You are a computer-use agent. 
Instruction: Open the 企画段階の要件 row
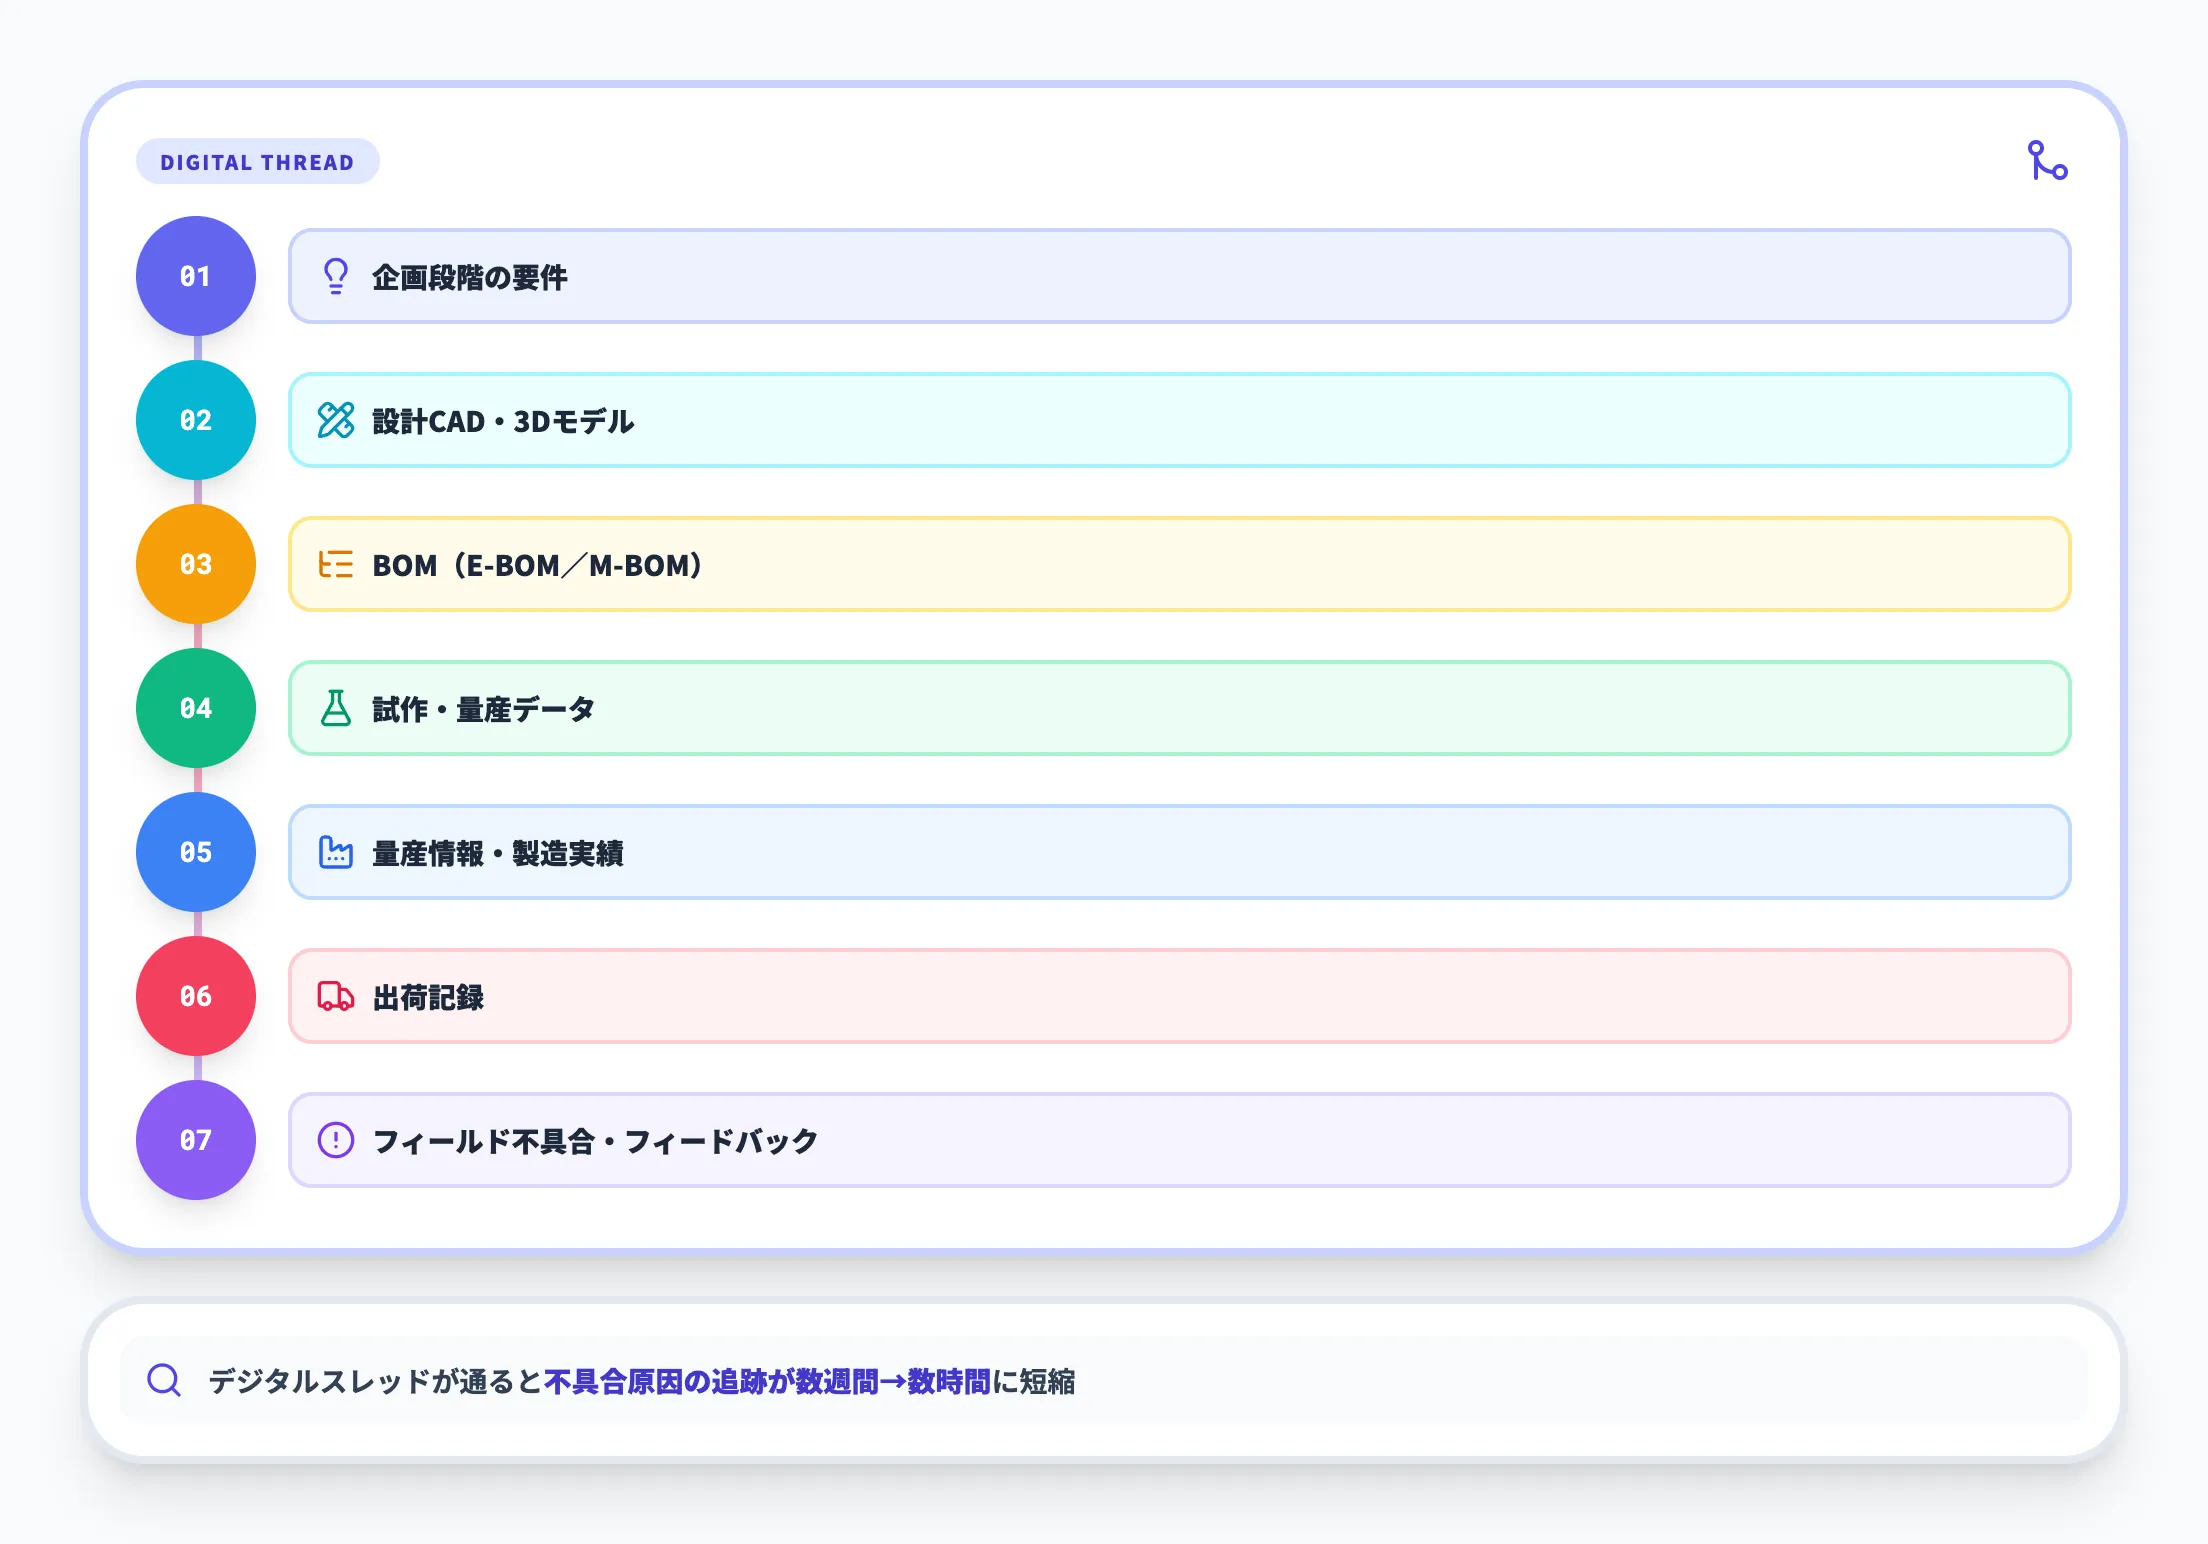[x=1179, y=276]
